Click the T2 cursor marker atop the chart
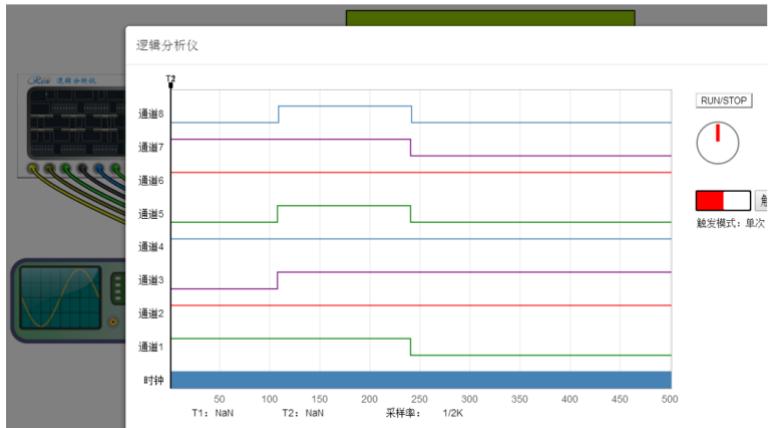Viewport: 772px width, 428px height. (x=171, y=79)
